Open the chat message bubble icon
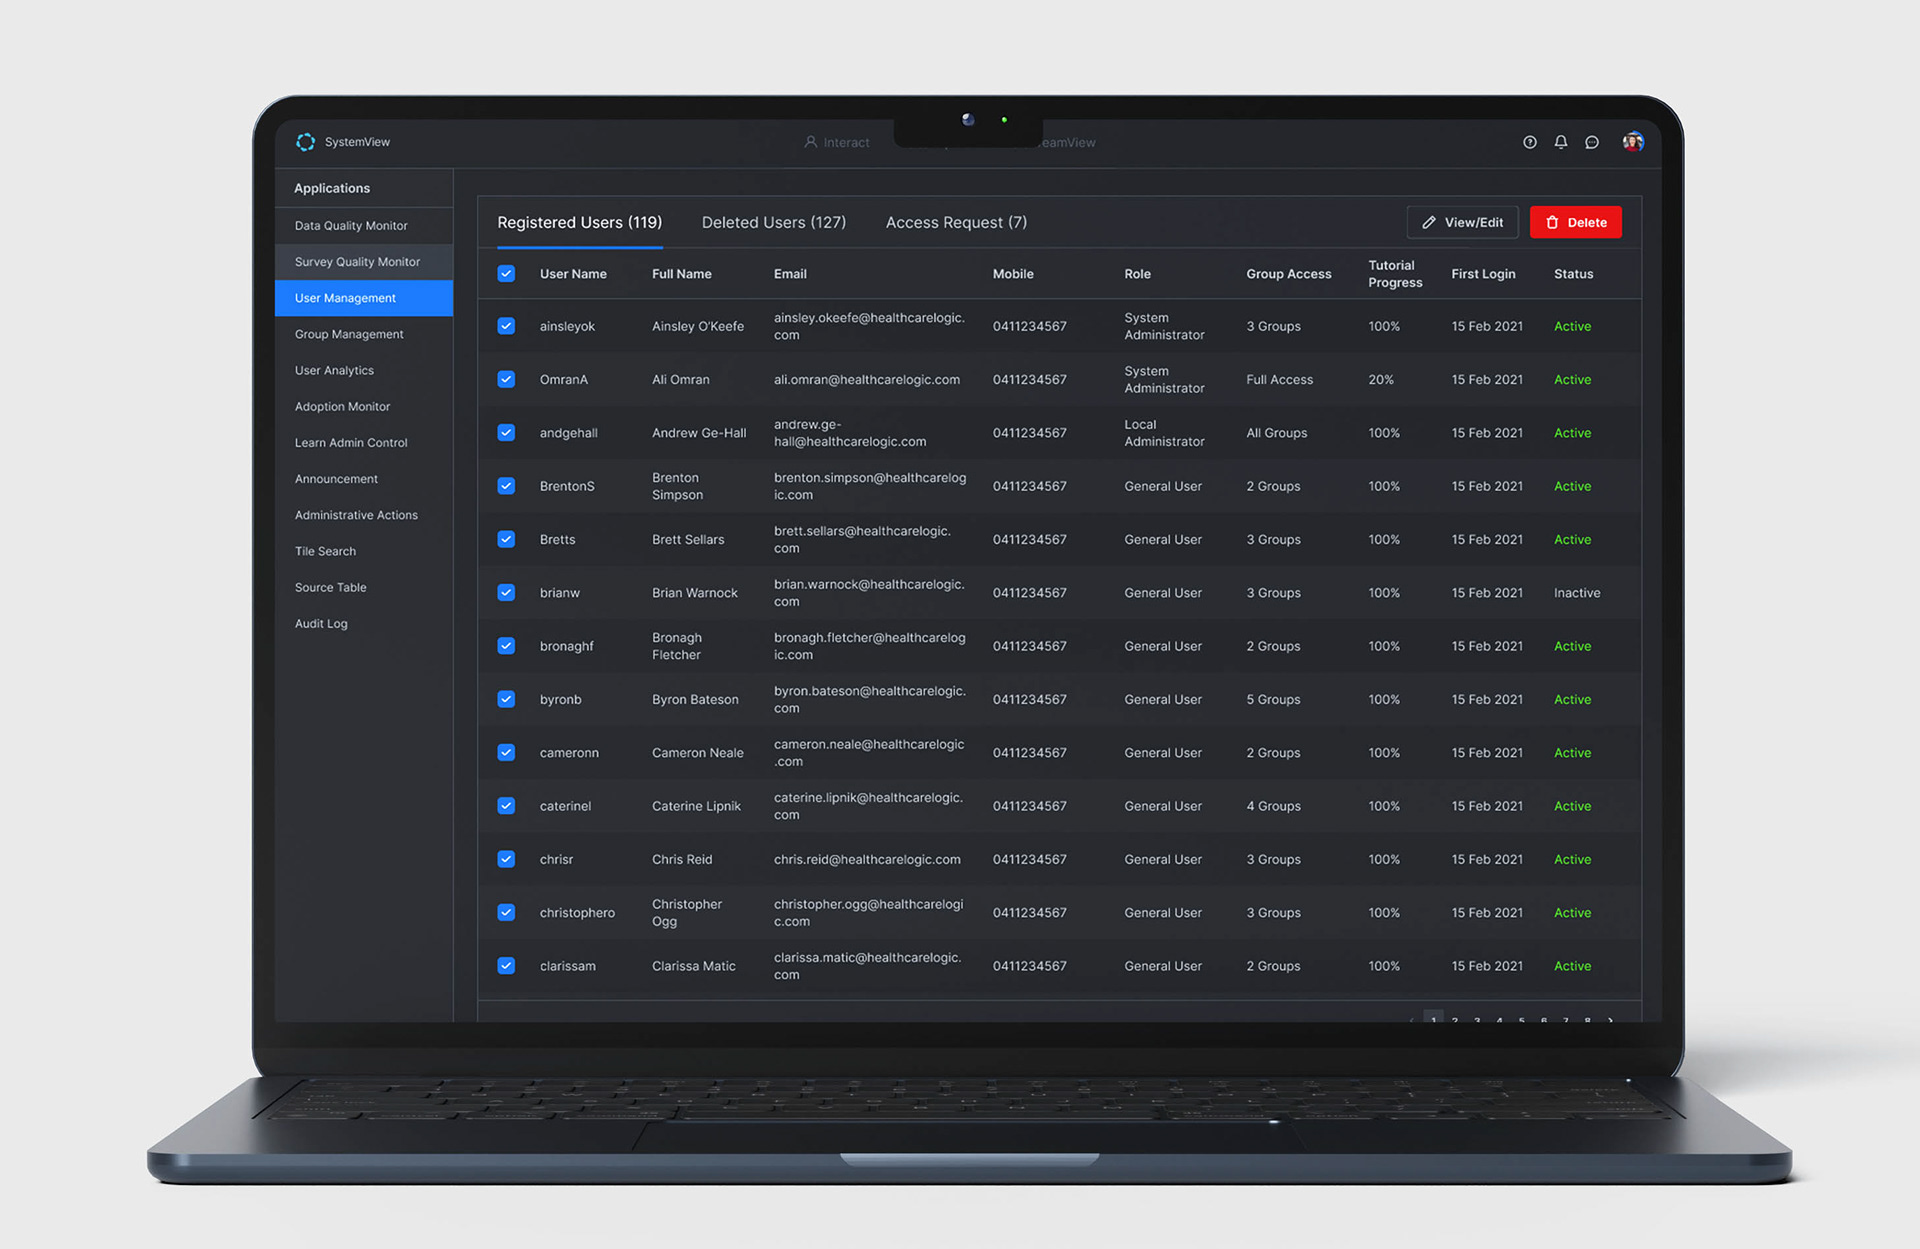 point(1592,142)
